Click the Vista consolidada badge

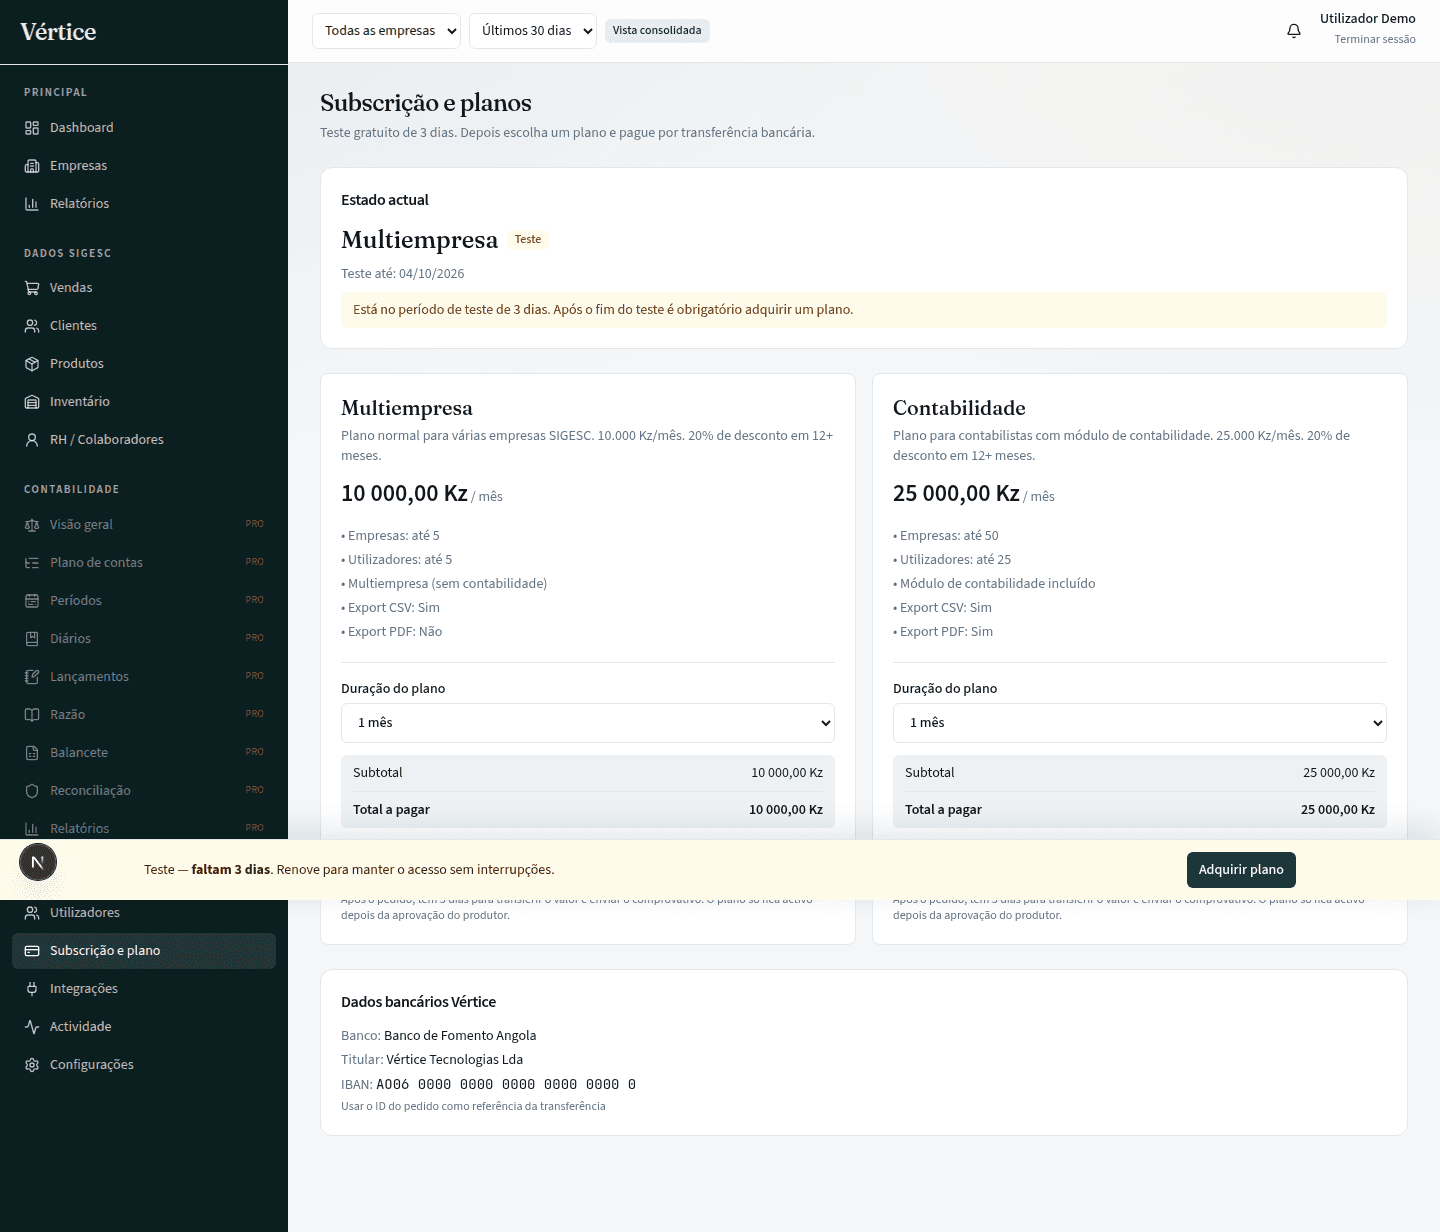(x=657, y=31)
